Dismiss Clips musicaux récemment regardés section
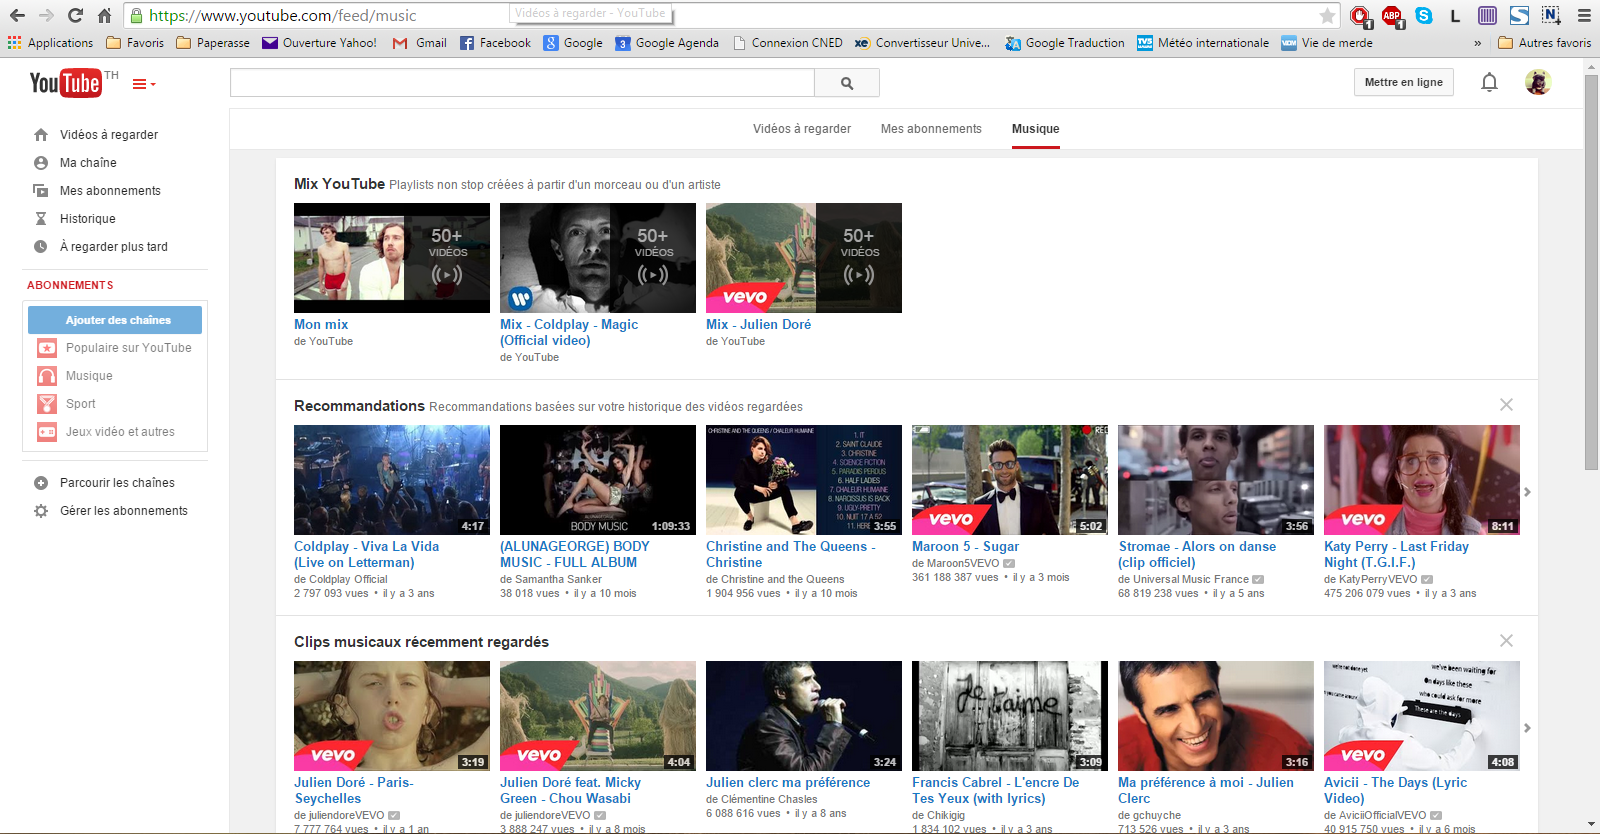This screenshot has height=834, width=1600. pyautogui.click(x=1506, y=641)
